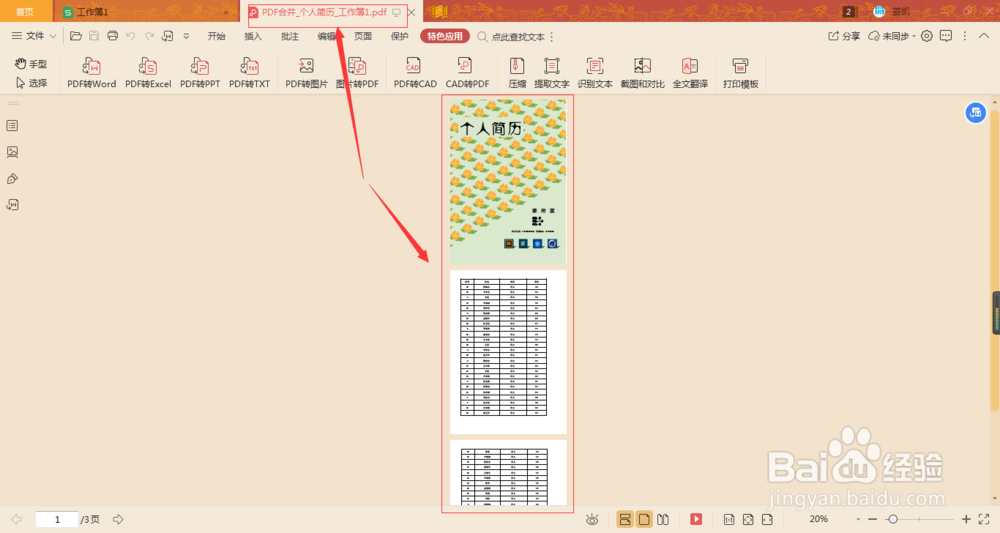Click the 分享 share button

click(x=844, y=36)
